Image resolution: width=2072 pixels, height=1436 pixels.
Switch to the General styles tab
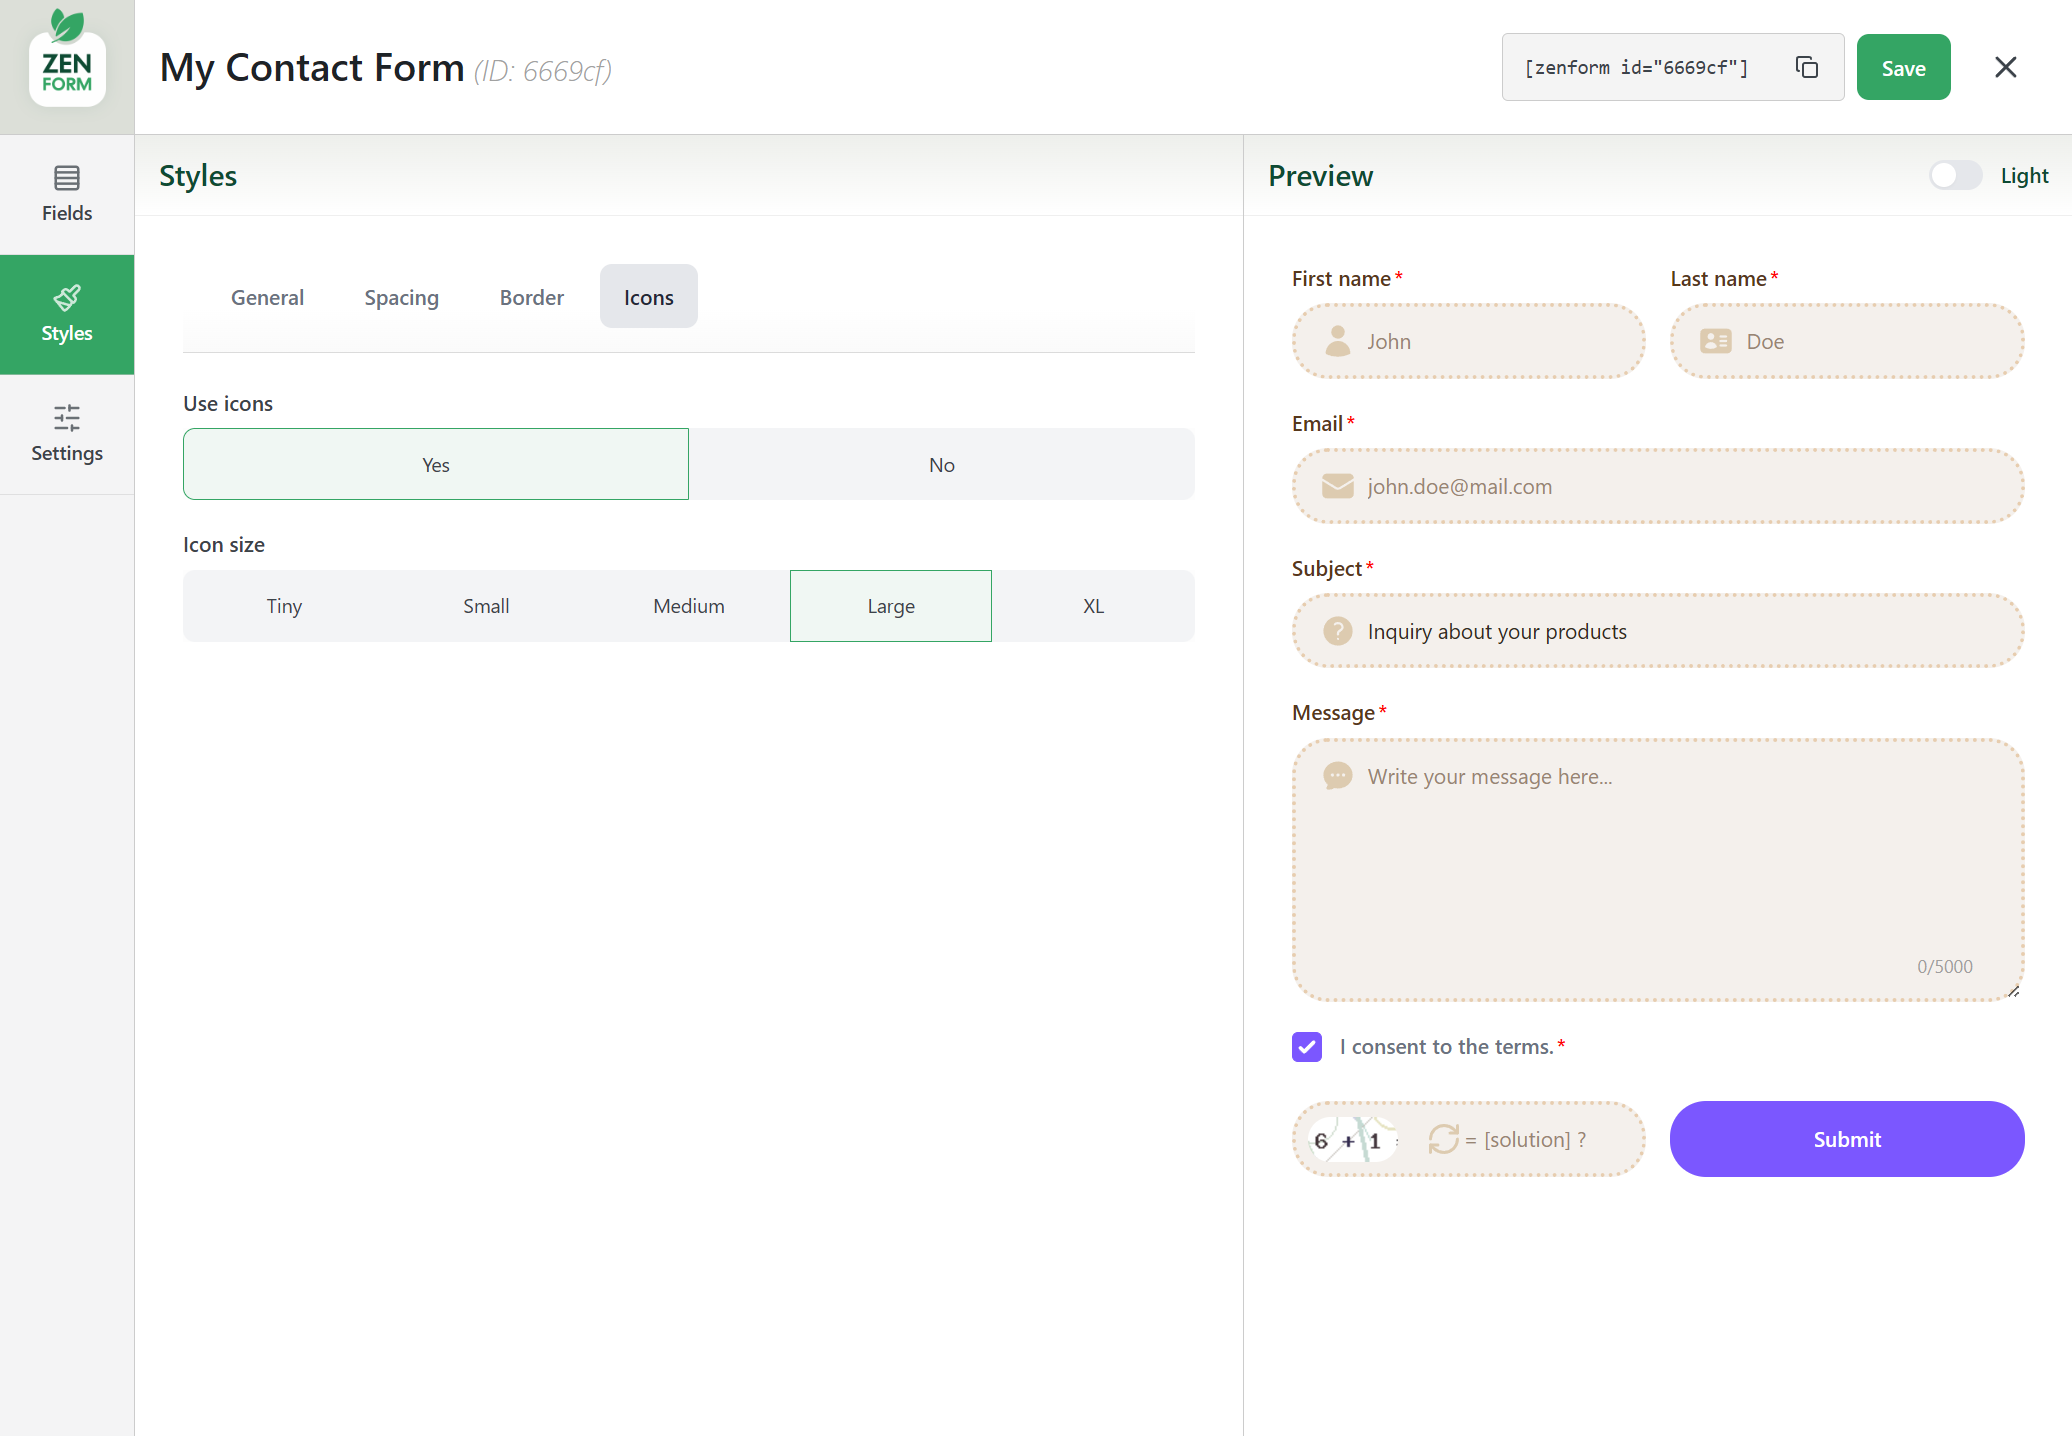point(267,297)
